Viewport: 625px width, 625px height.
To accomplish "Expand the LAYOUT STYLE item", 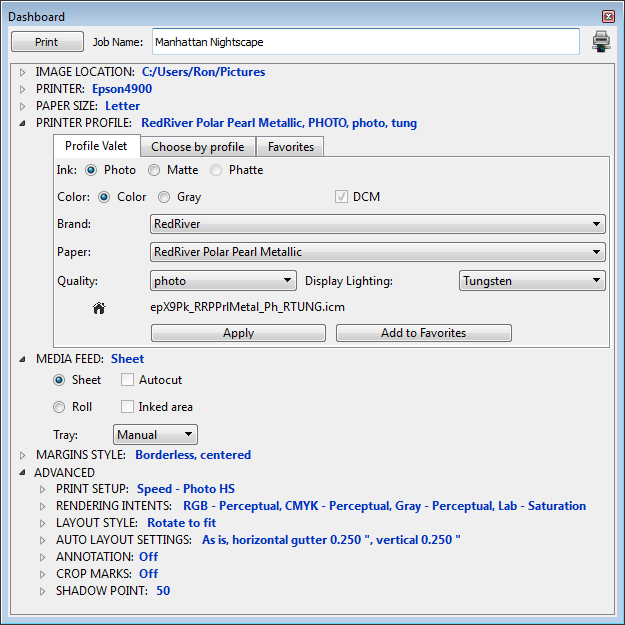I will pyautogui.click(x=42, y=523).
